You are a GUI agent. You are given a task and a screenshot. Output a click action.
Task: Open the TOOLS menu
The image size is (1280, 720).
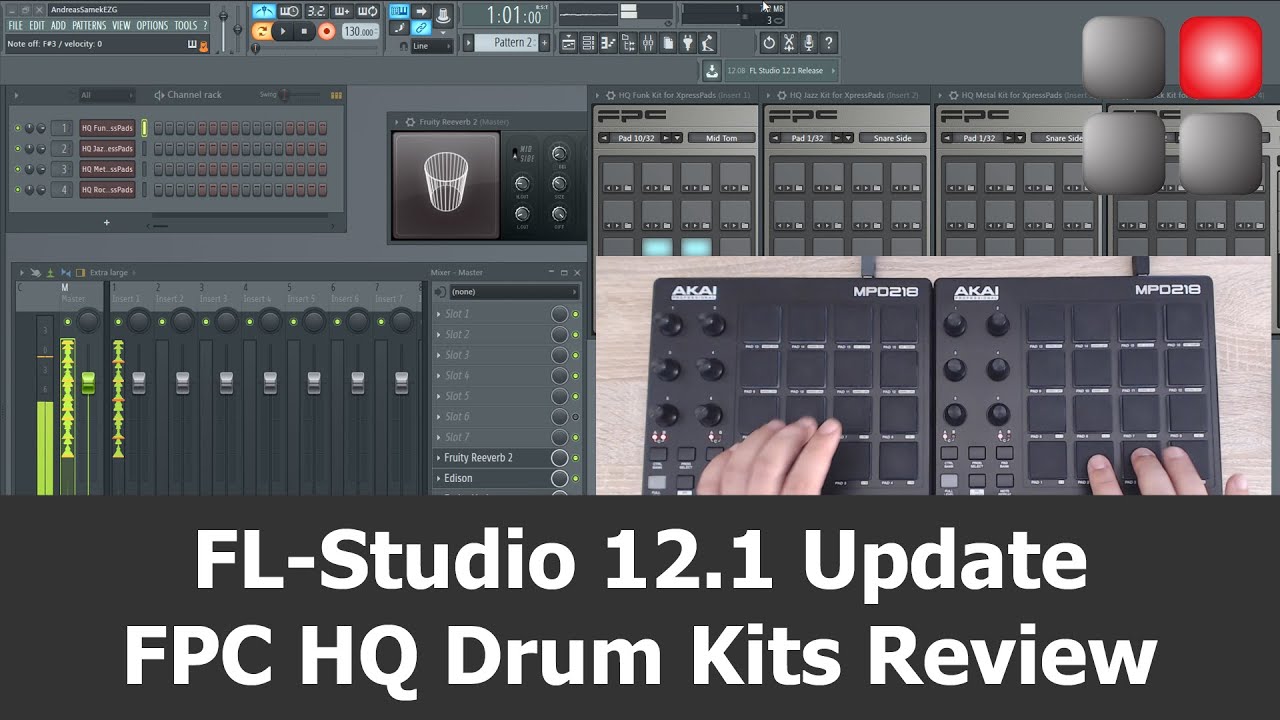(186, 25)
